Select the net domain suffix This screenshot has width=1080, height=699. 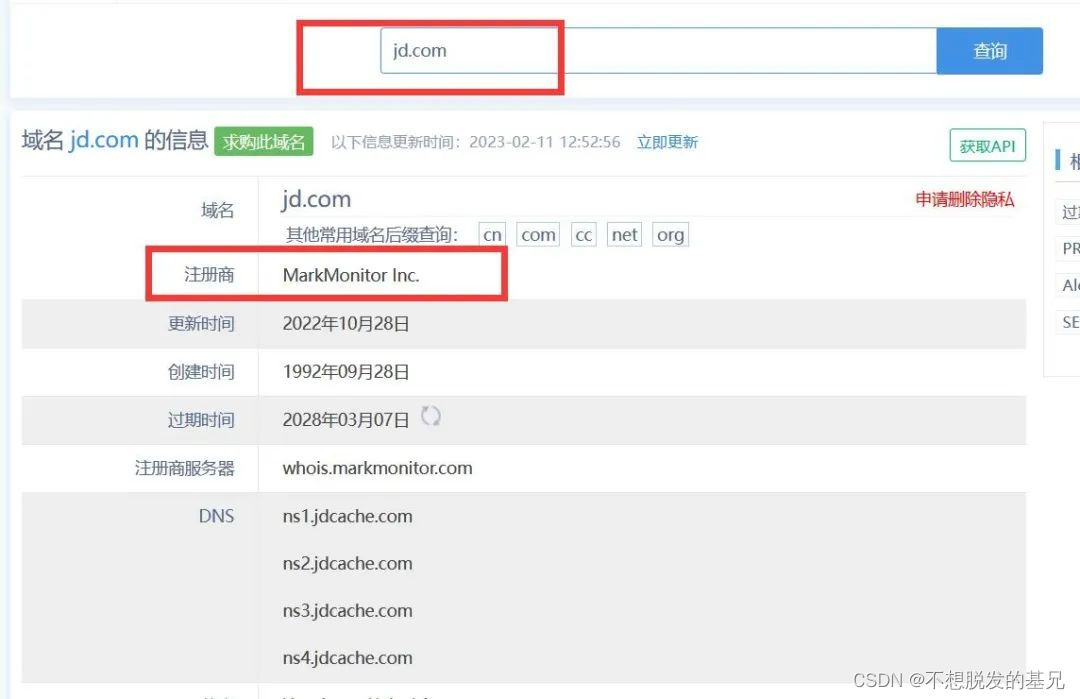(x=624, y=235)
